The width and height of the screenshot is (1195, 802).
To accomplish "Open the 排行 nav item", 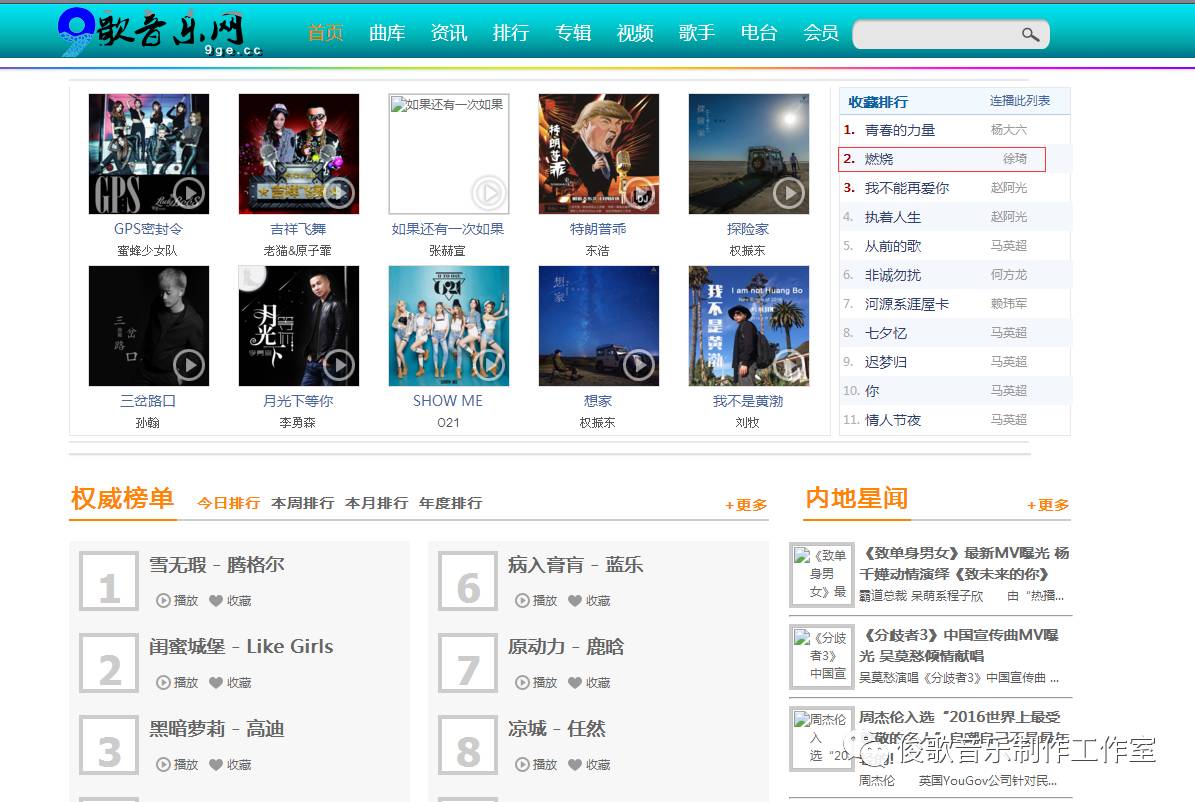I will tap(511, 33).
